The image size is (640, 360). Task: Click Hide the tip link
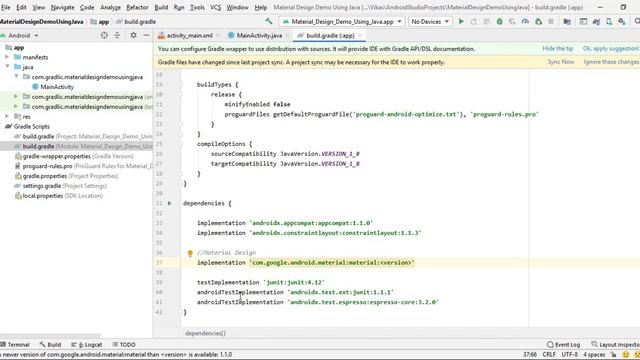coord(558,49)
